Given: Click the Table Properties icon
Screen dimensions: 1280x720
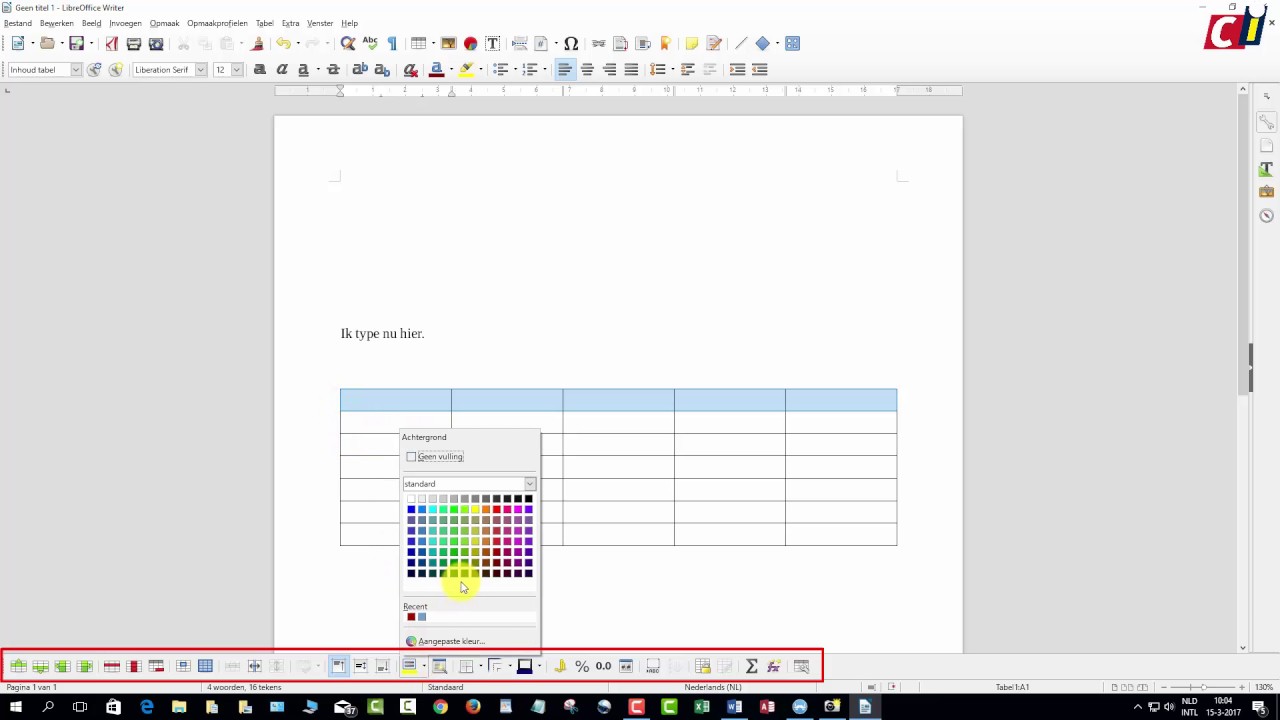Looking at the screenshot, I should tap(801, 666).
